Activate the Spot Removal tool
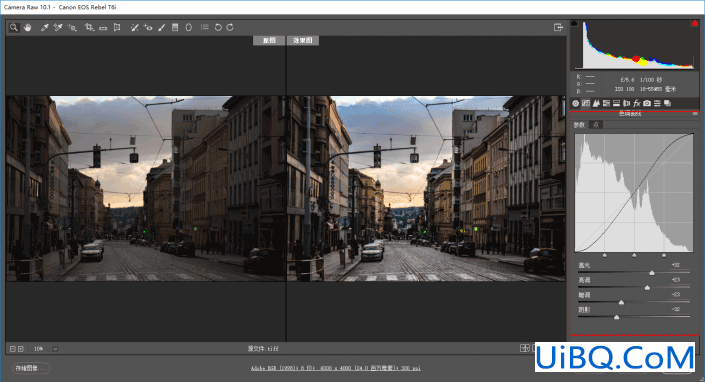Viewport: 705px width, 382px height. [134, 27]
